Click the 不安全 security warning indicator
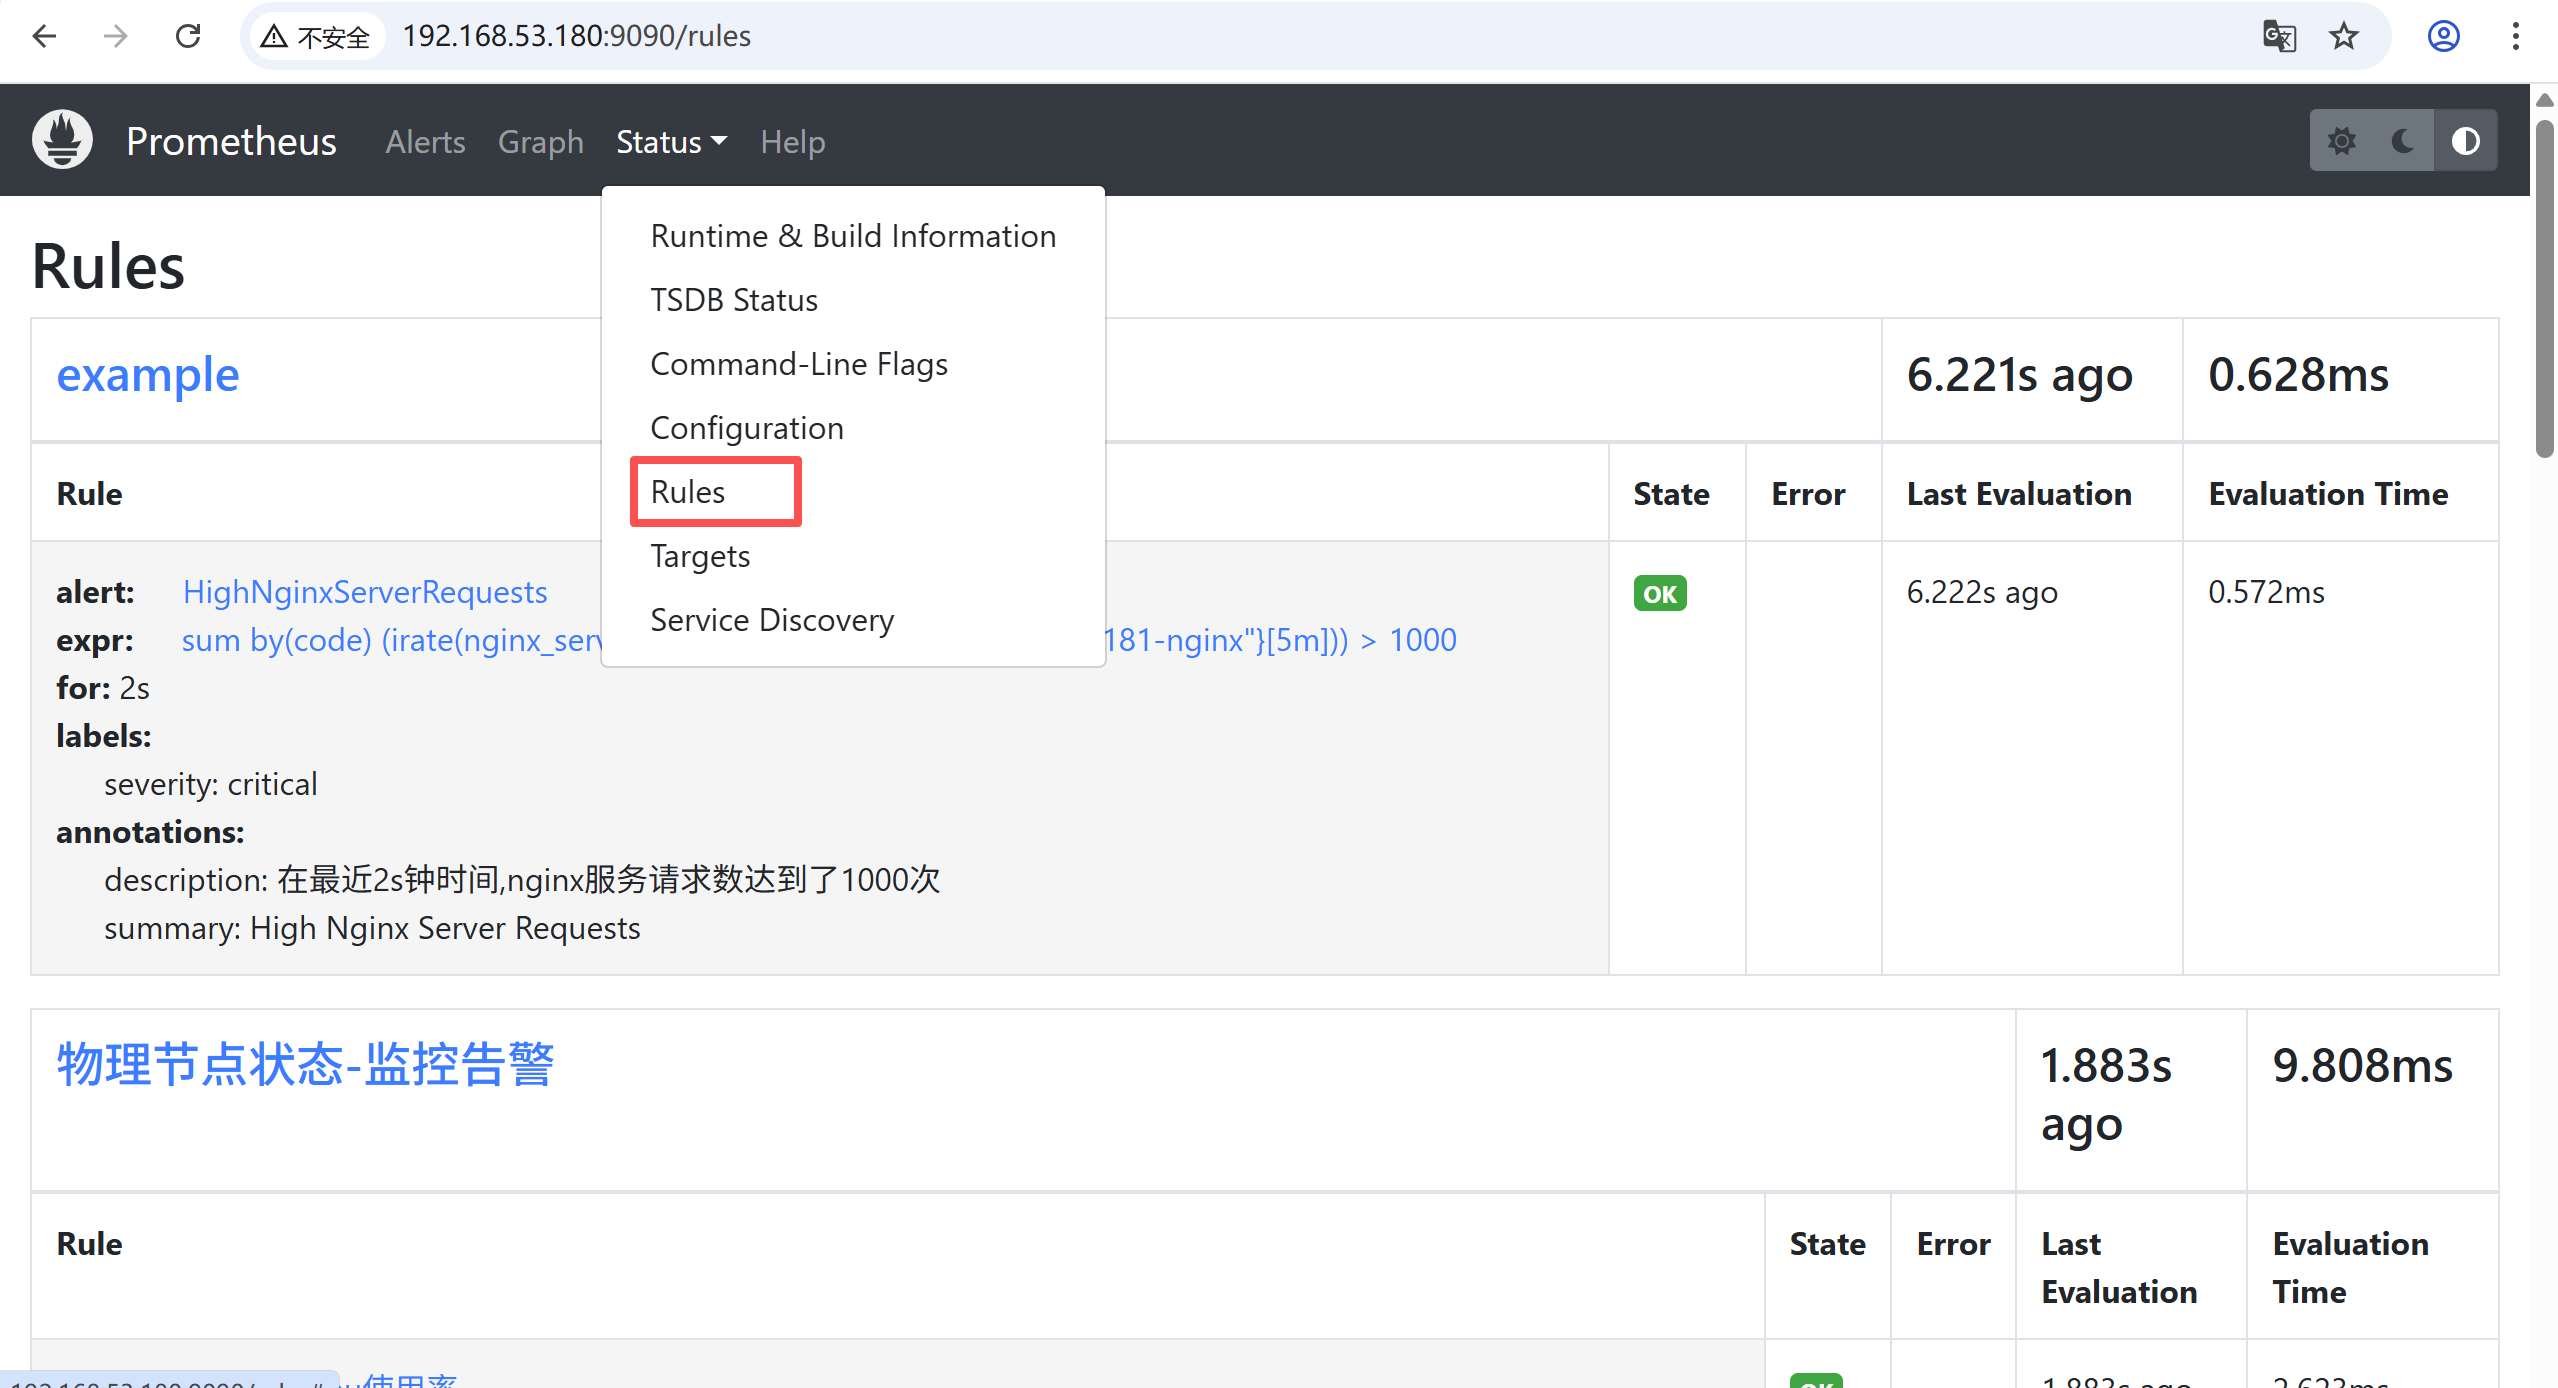 tap(316, 36)
